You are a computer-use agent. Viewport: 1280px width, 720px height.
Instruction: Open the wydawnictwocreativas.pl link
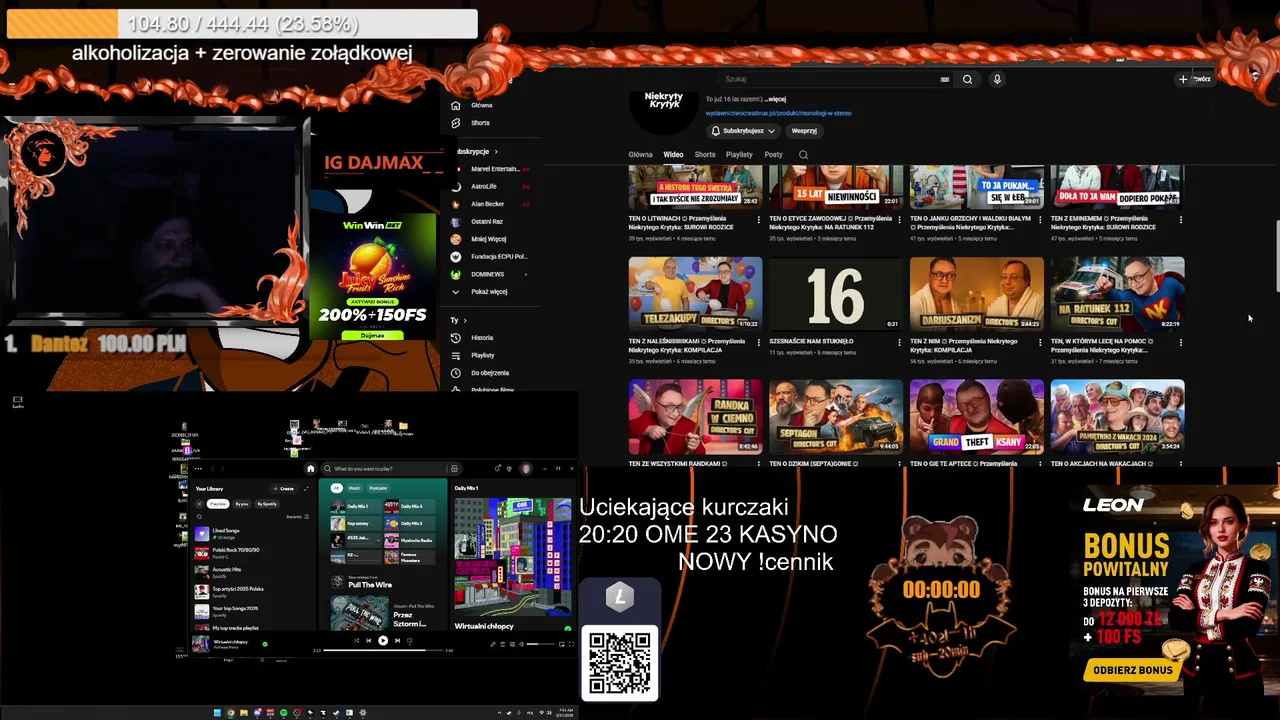pos(779,113)
